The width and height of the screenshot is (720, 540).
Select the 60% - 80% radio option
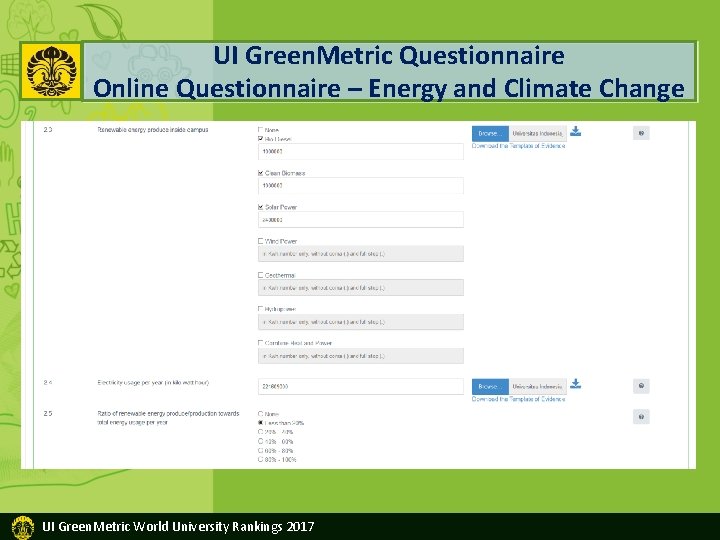pyautogui.click(x=260, y=450)
